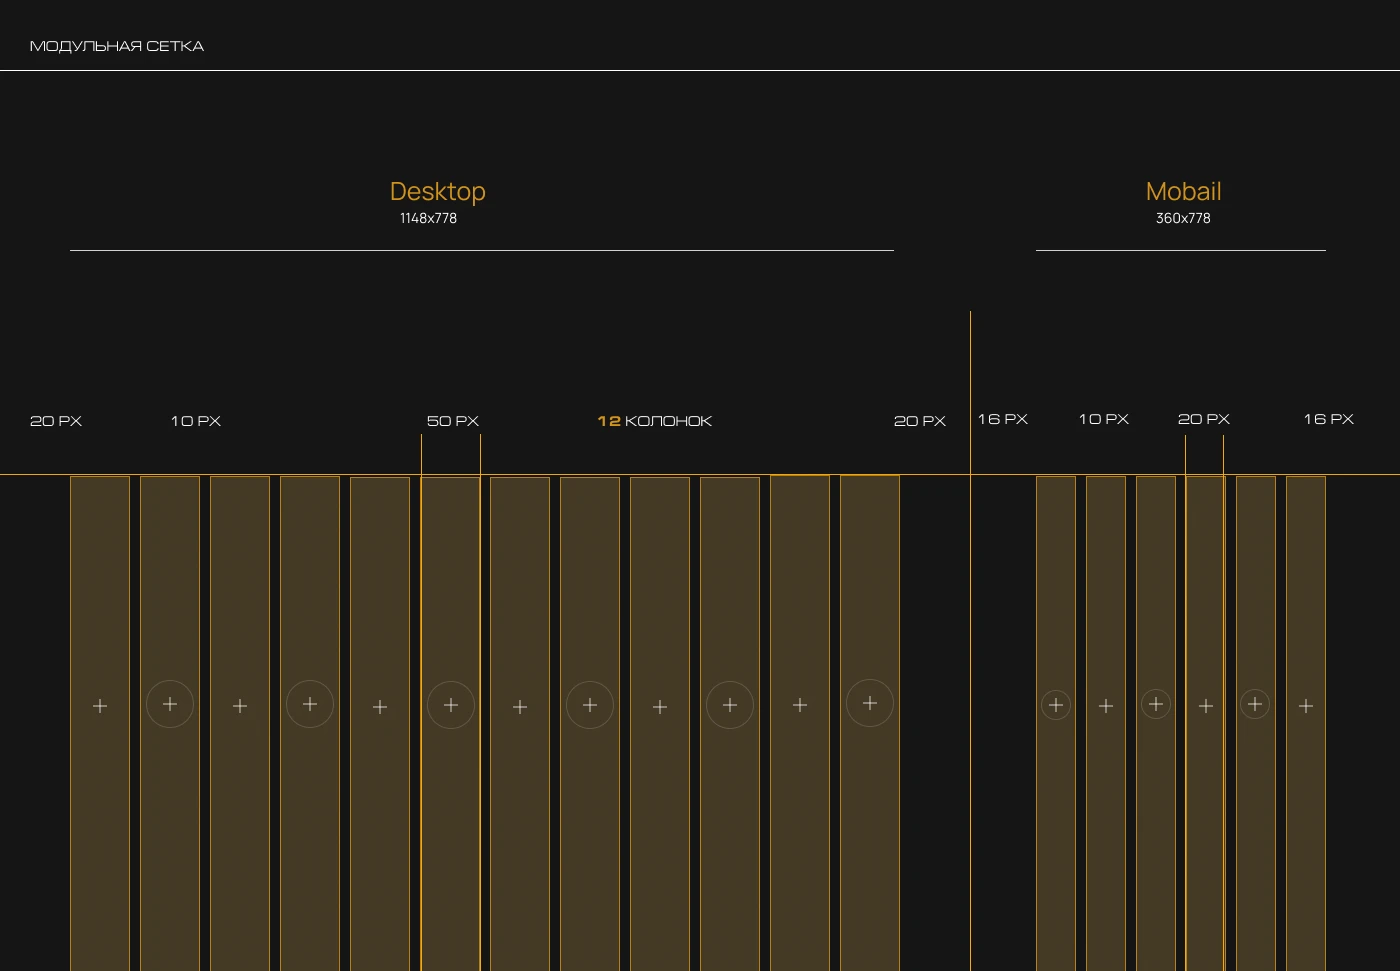Select the 12 КОЛОНОК label
Image resolution: width=1400 pixels, height=971 pixels.
(x=655, y=421)
